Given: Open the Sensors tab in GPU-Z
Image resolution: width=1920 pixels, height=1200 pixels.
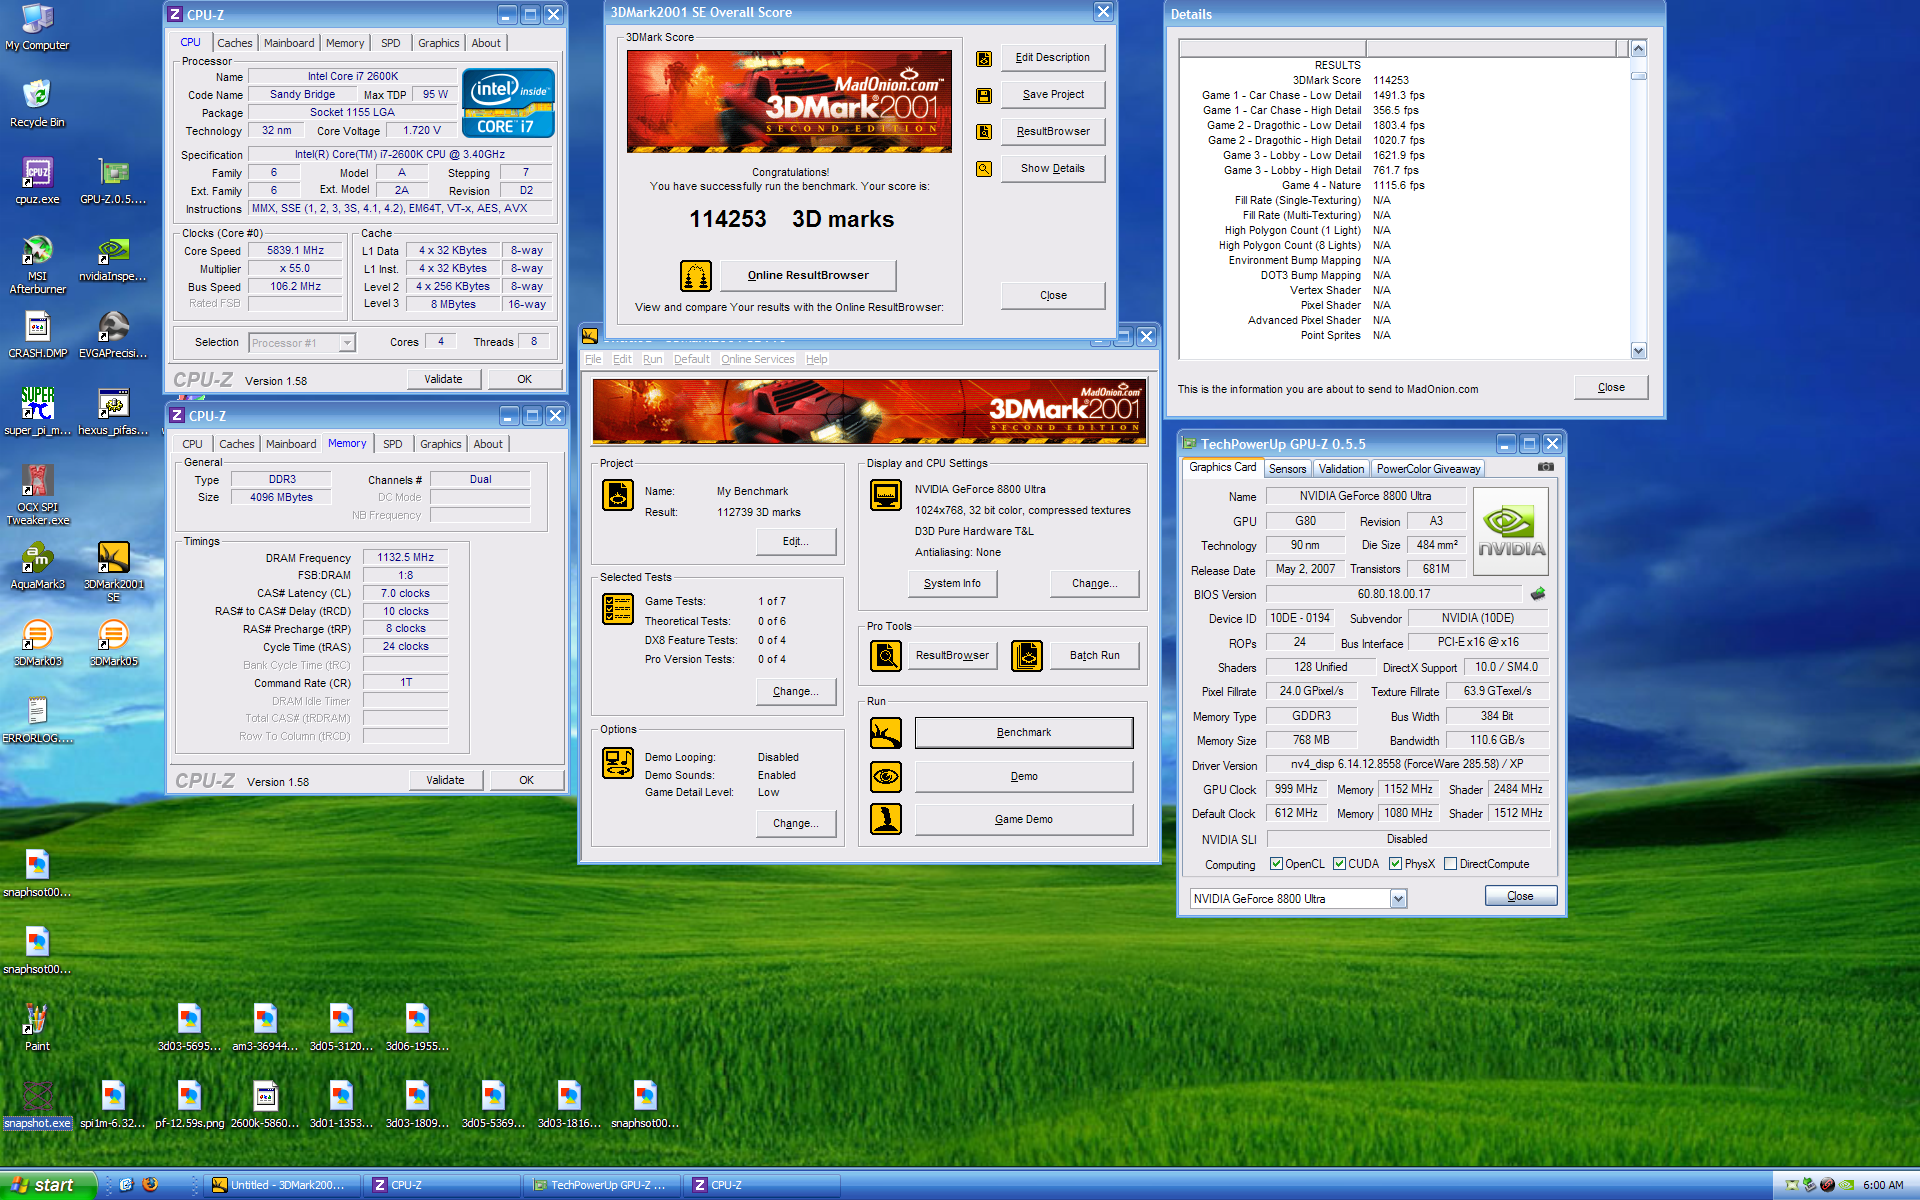Looking at the screenshot, I should (x=1287, y=469).
